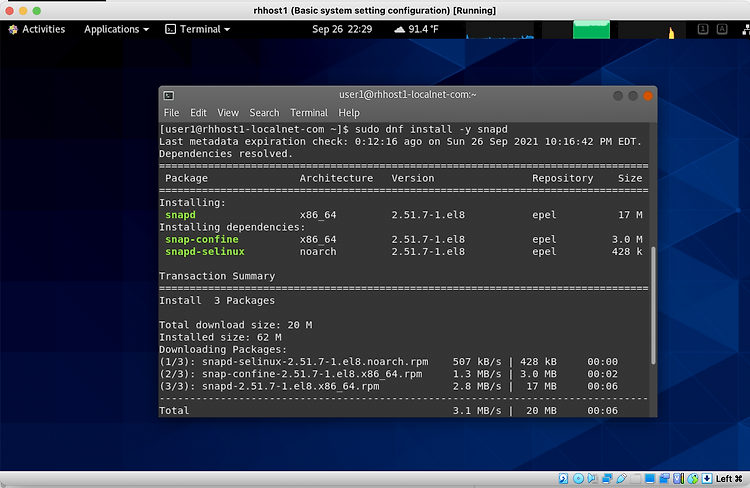The image size is (750, 488).
Task: Click the green snapd package name
Action: (180, 215)
